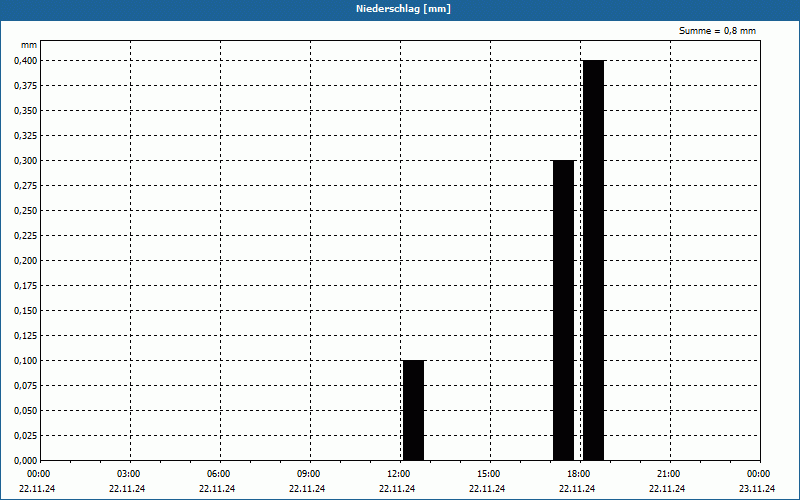800x500 pixels.
Task: Click the 0,125 y-axis value
Action: coord(26,336)
